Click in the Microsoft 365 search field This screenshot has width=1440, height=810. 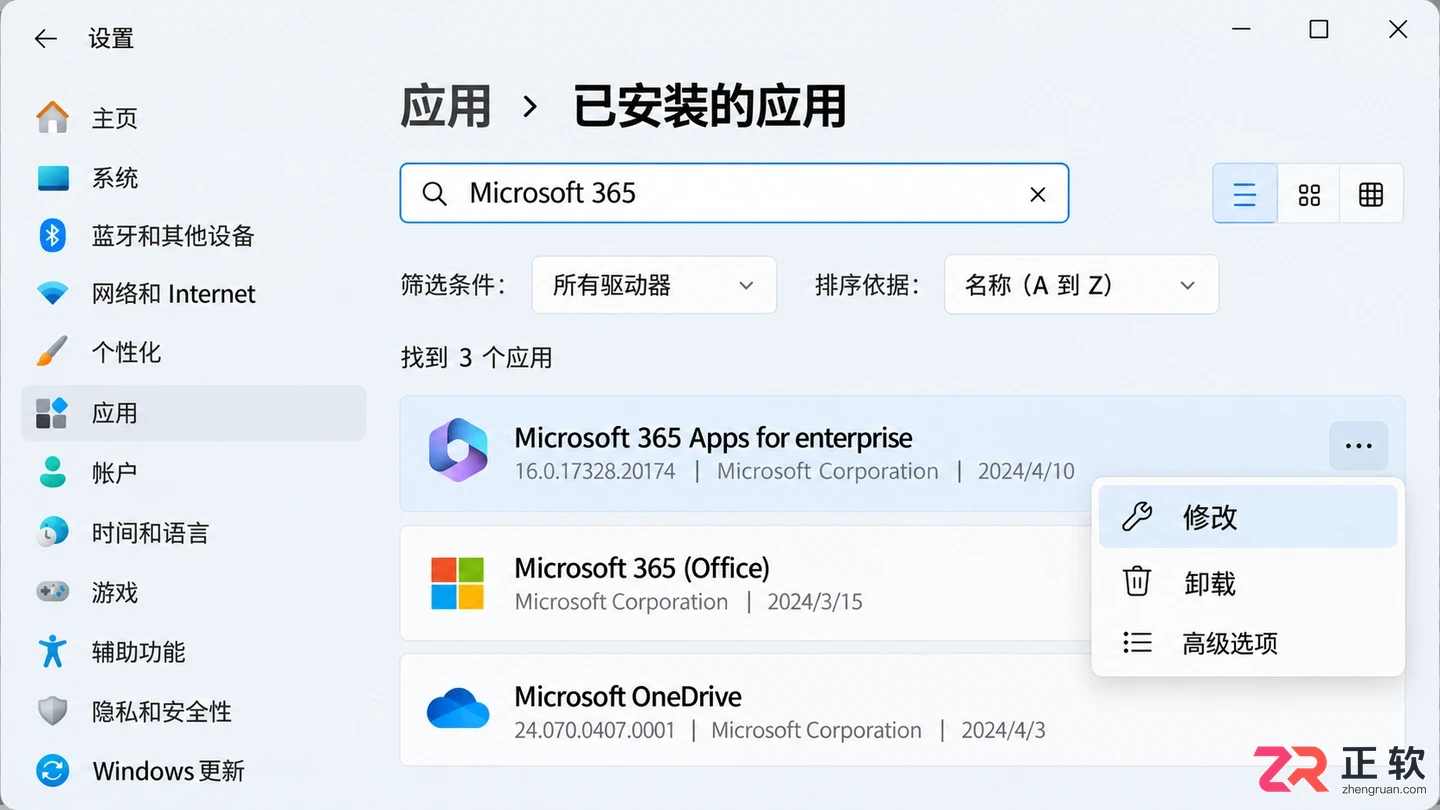pyautogui.click(x=734, y=194)
